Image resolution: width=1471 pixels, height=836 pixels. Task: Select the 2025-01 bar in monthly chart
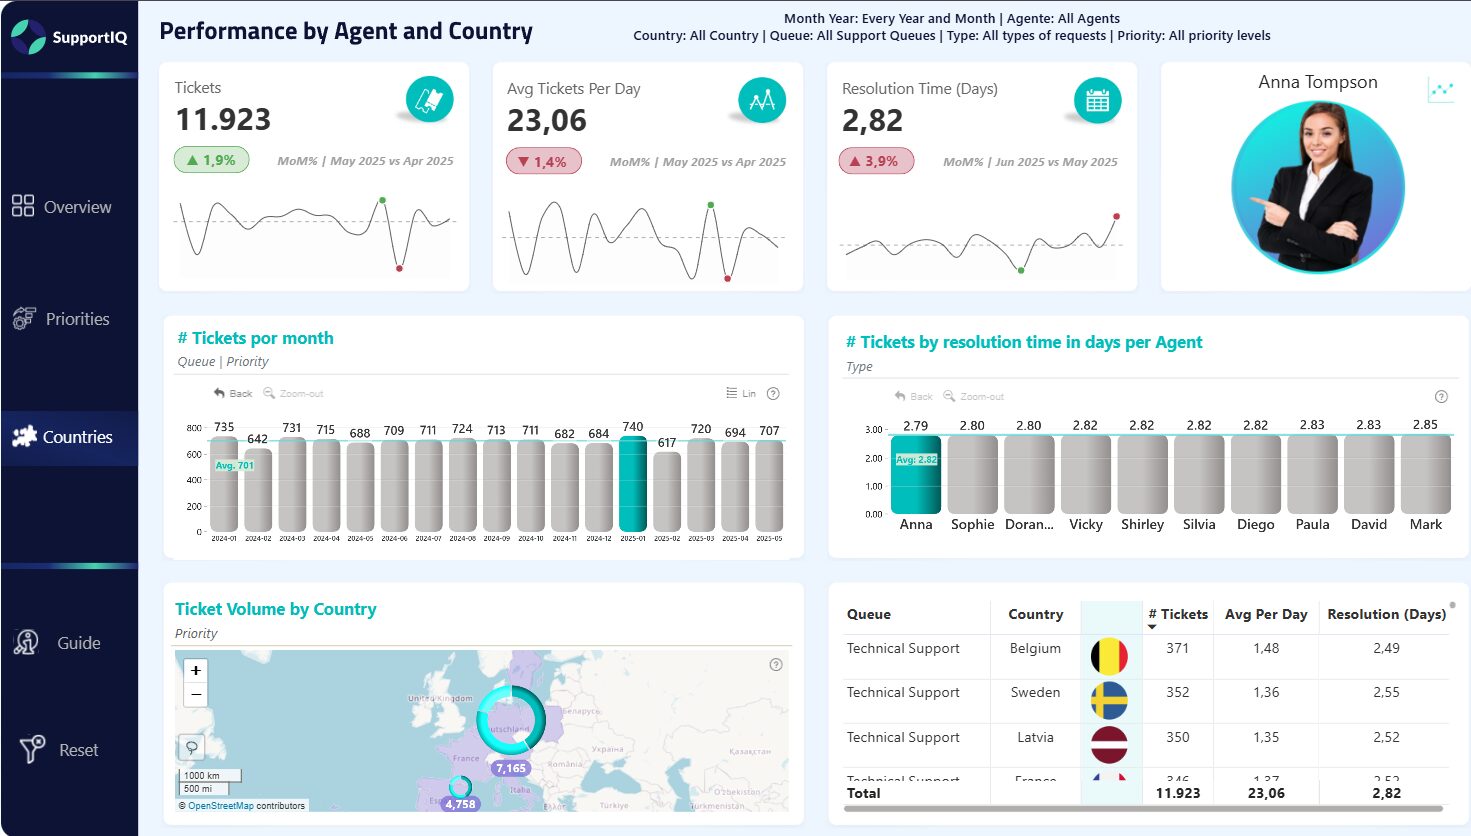(x=633, y=483)
